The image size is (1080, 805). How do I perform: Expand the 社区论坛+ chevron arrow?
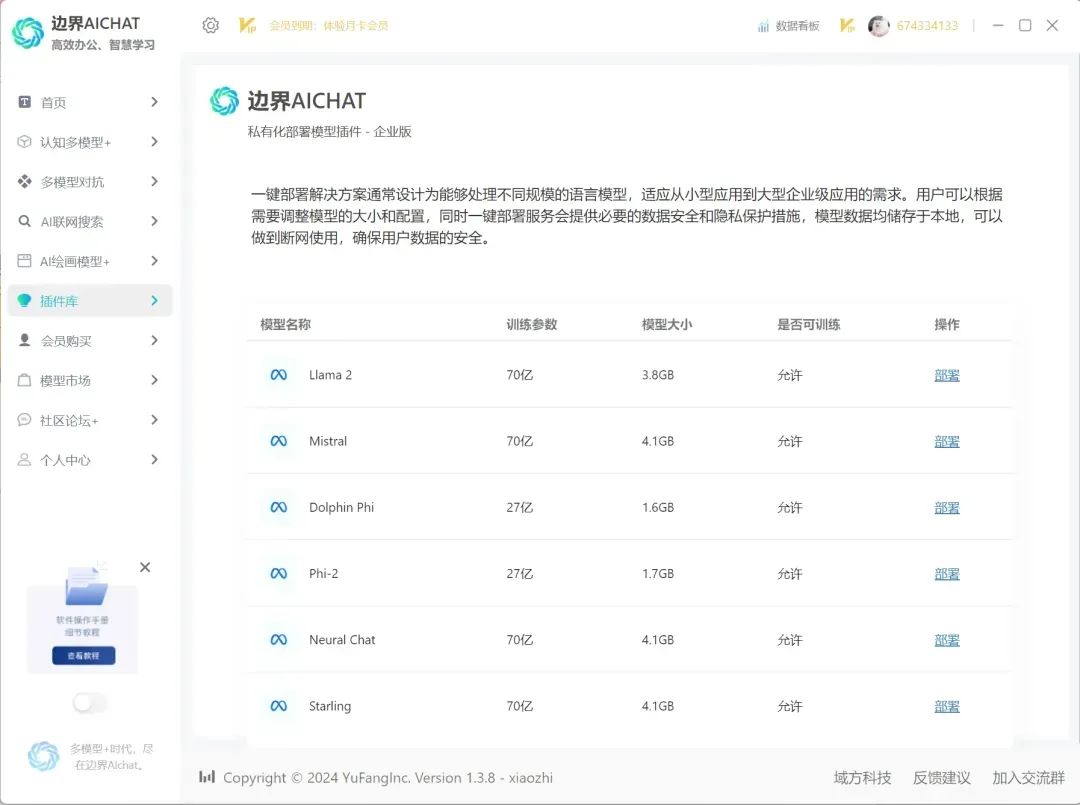coord(154,420)
